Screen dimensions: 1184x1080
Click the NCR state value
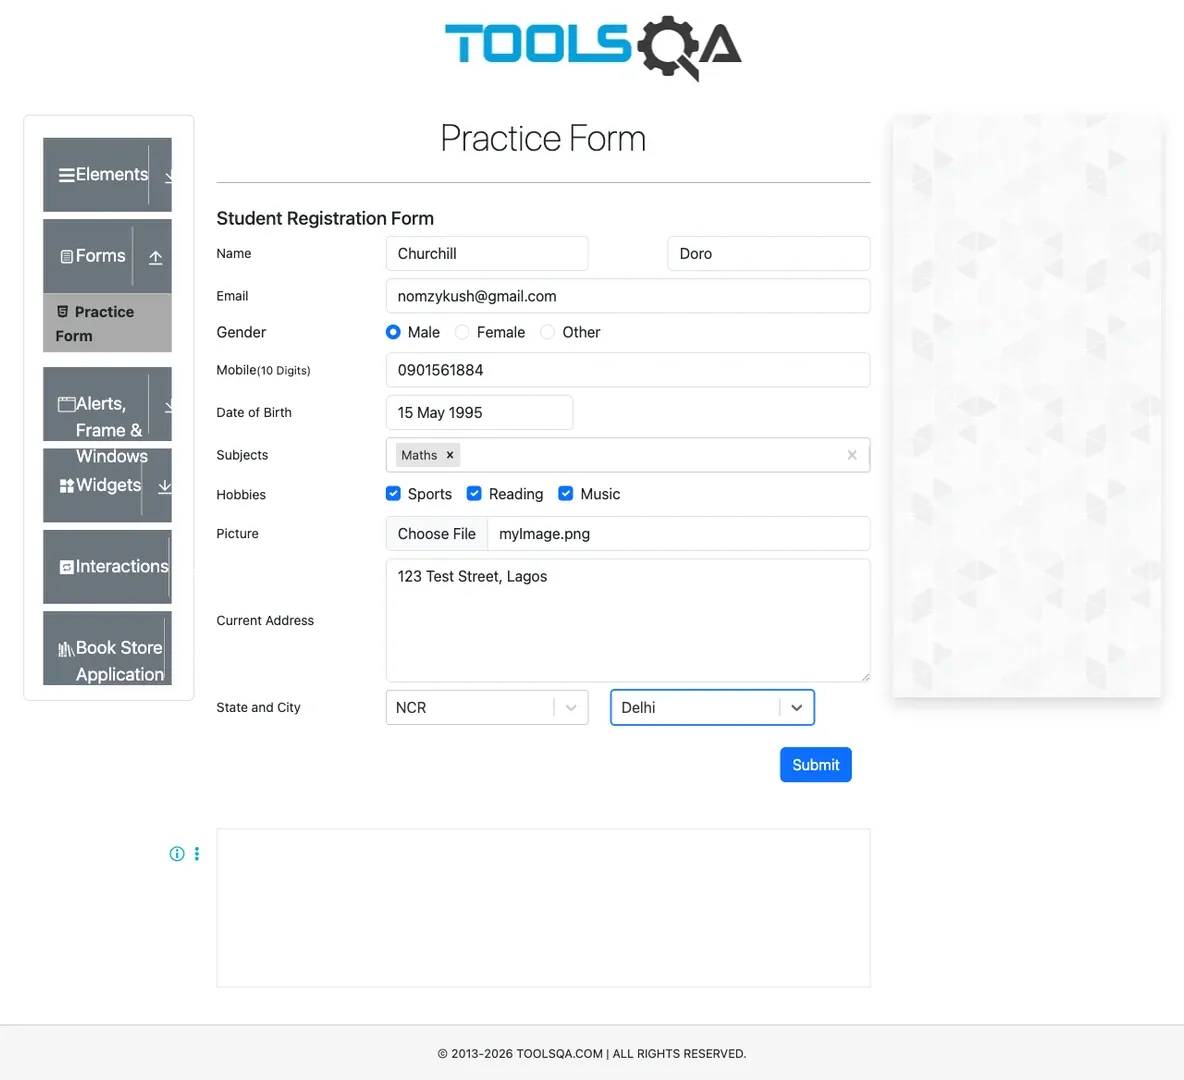click(x=411, y=708)
